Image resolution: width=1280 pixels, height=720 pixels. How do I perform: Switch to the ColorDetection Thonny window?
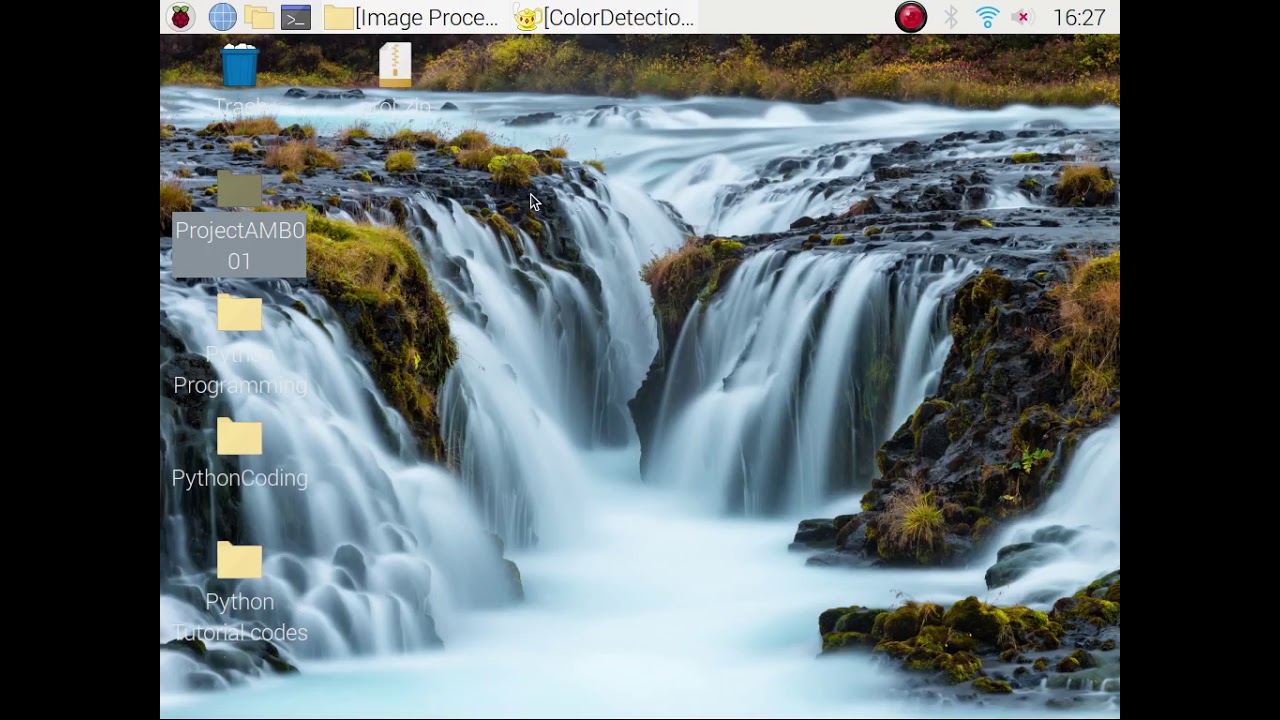tap(604, 17)
